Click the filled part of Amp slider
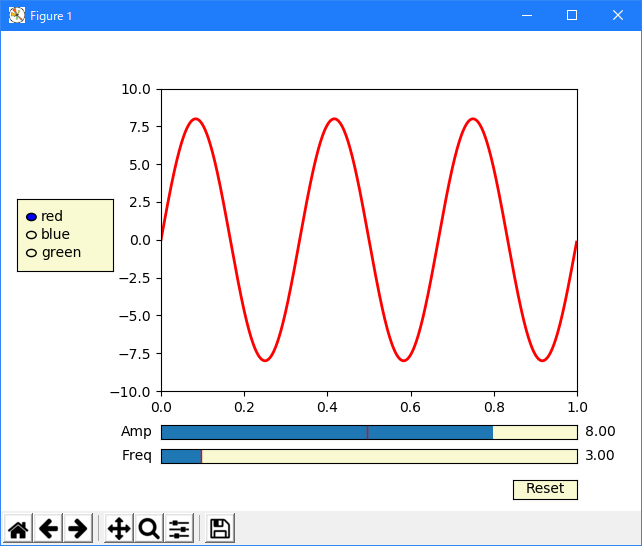Screen dimensions: 642x546 (260, 432)
